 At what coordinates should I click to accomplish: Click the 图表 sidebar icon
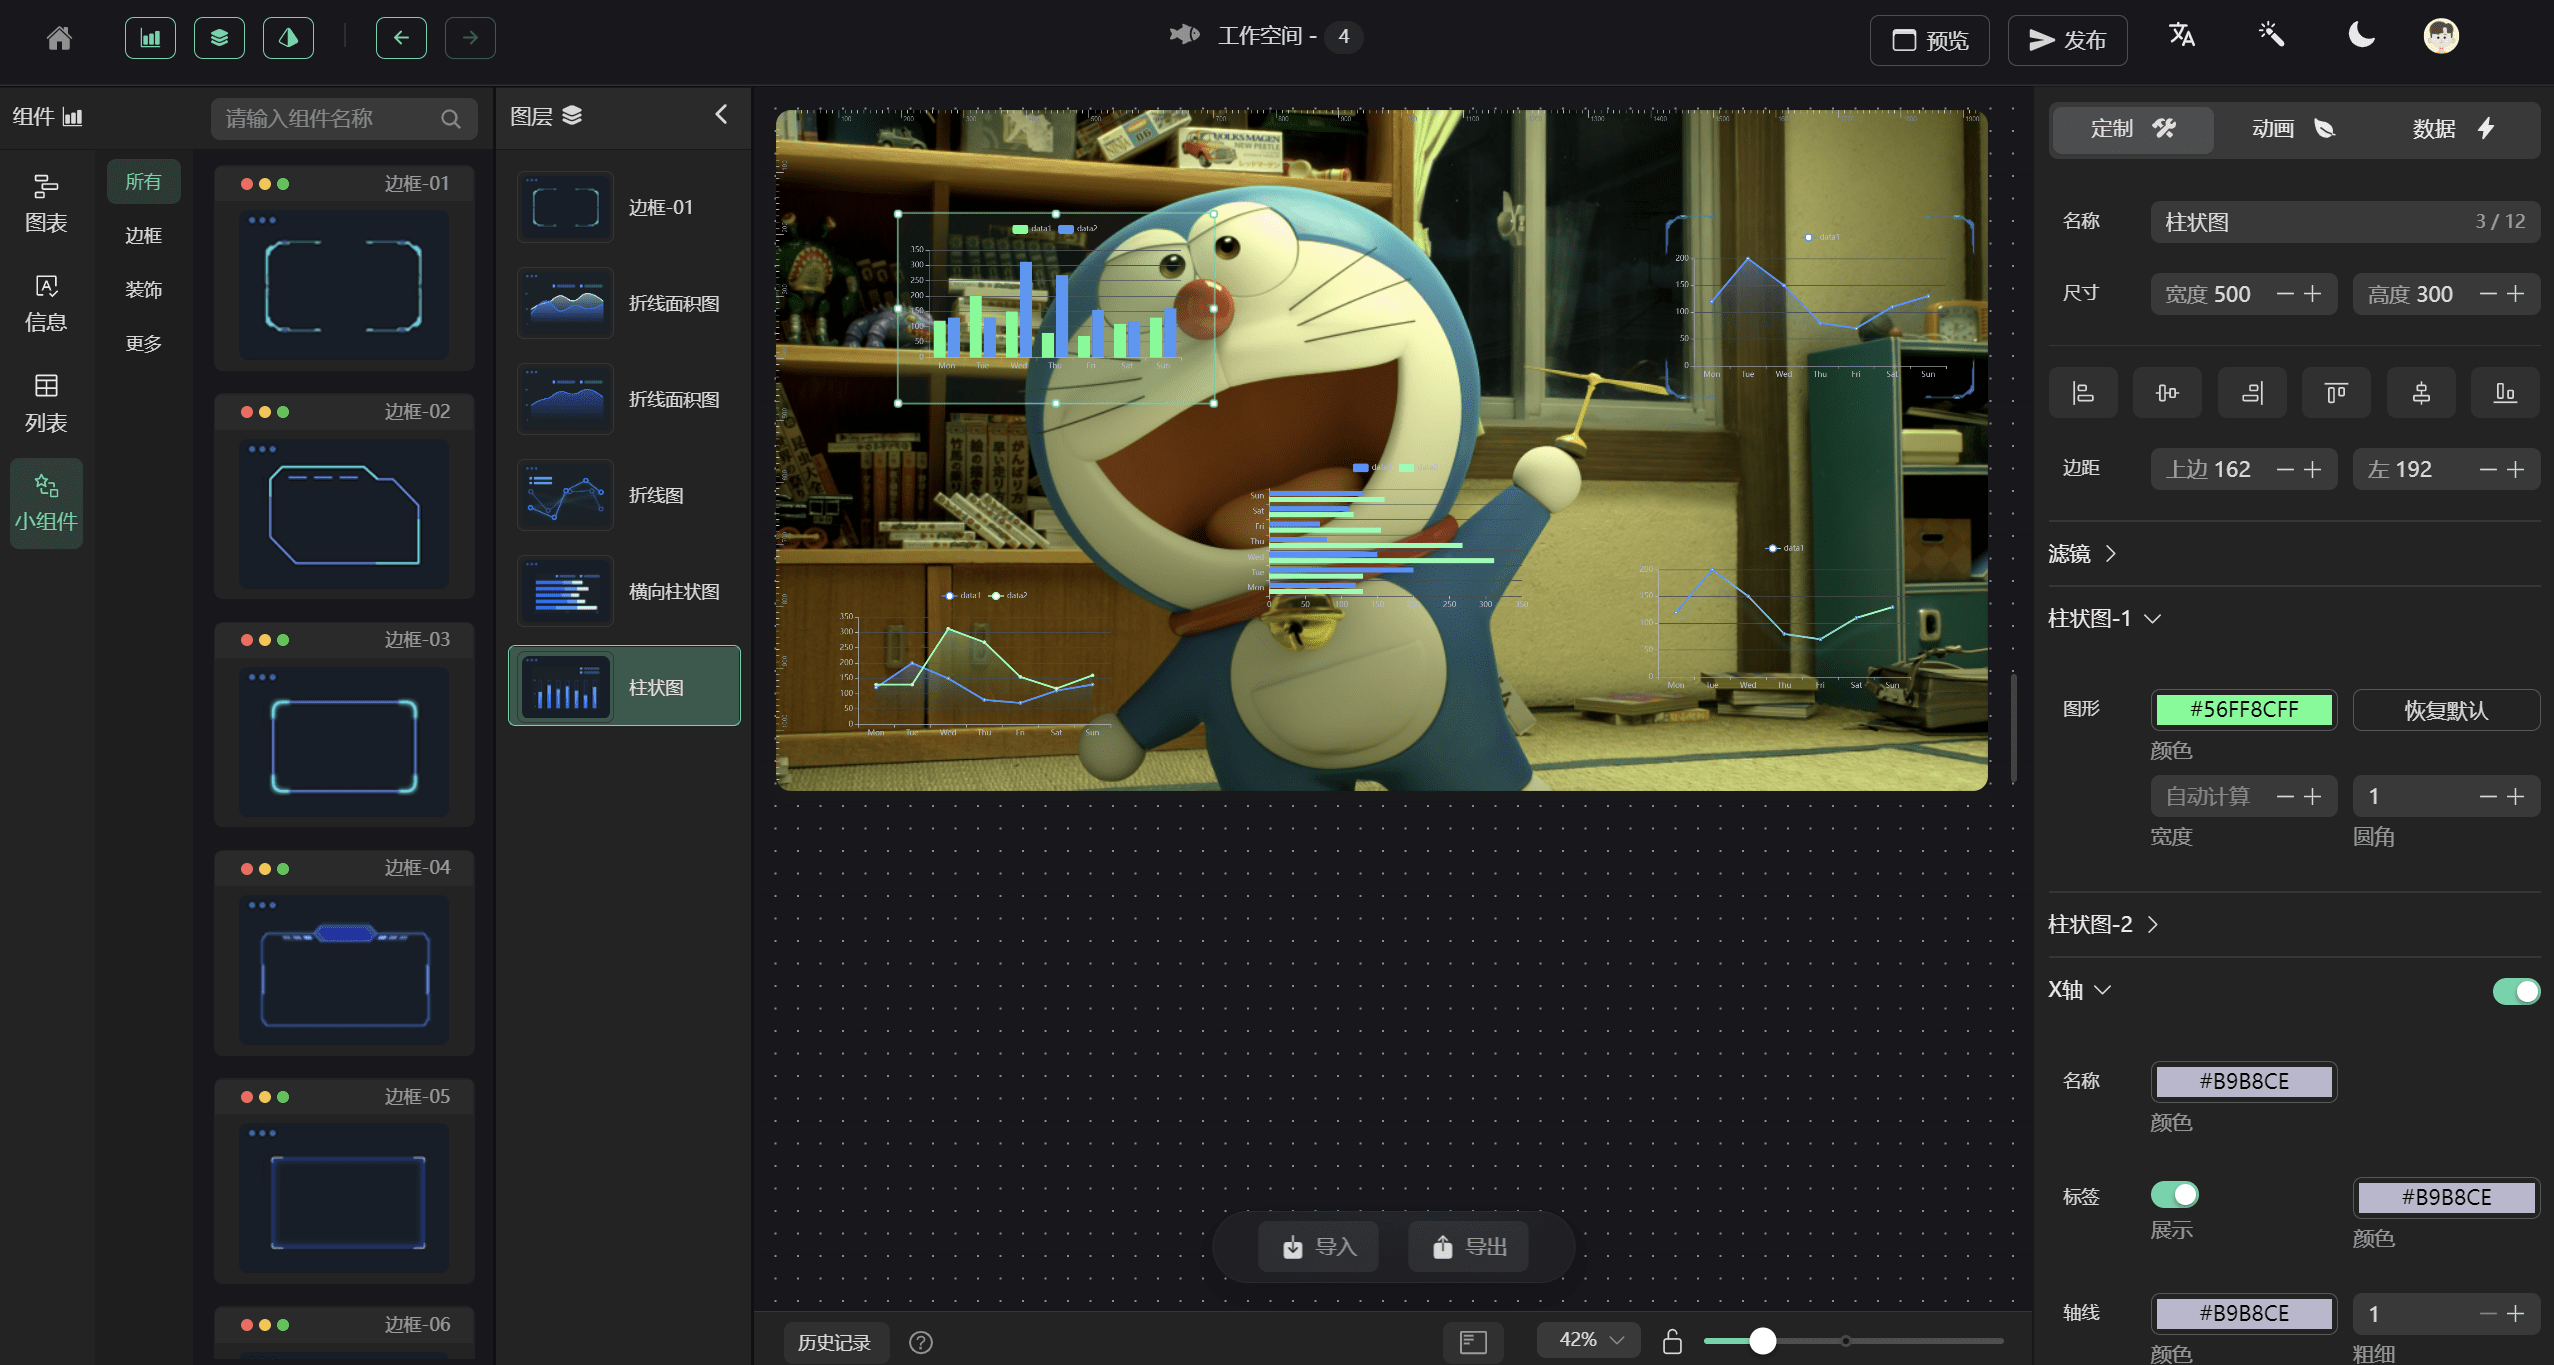pyautogui.click(x=47, y=204)
